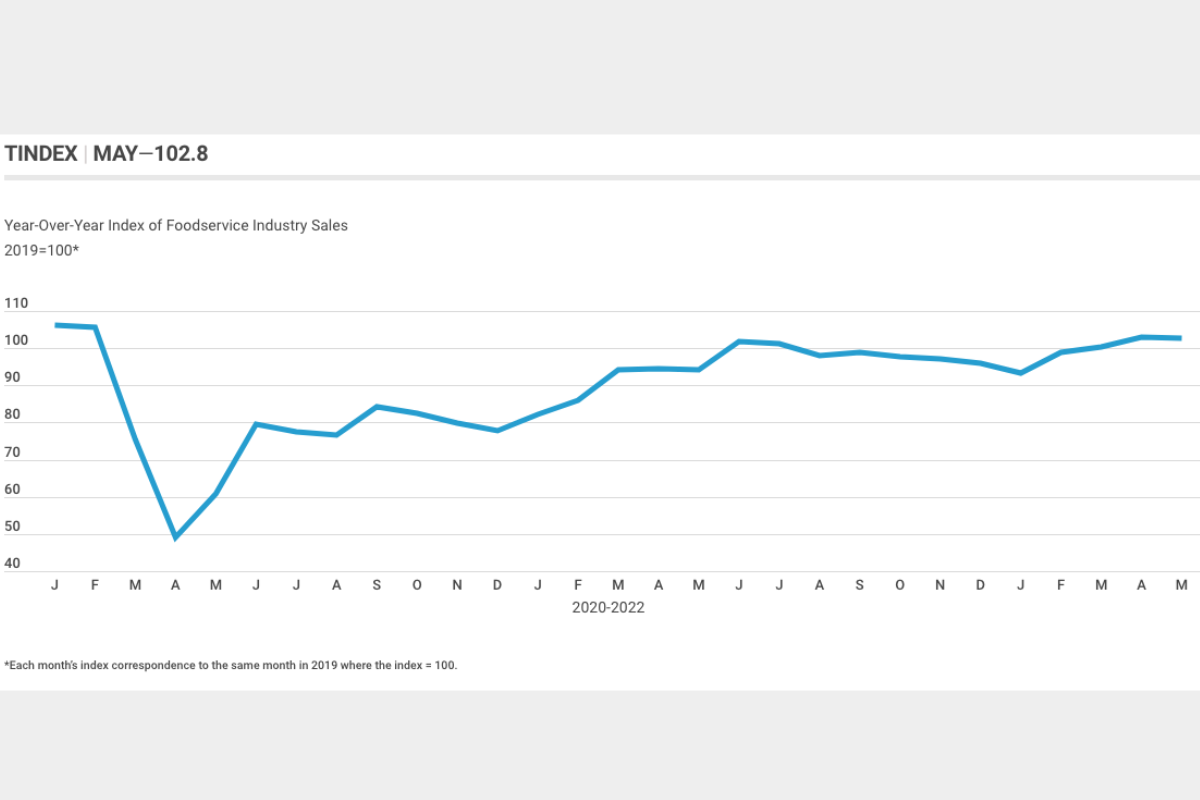Viewport: 1200px width, 800px height.
Task: Click the 2019=100* label
Action: coord(41,250)
